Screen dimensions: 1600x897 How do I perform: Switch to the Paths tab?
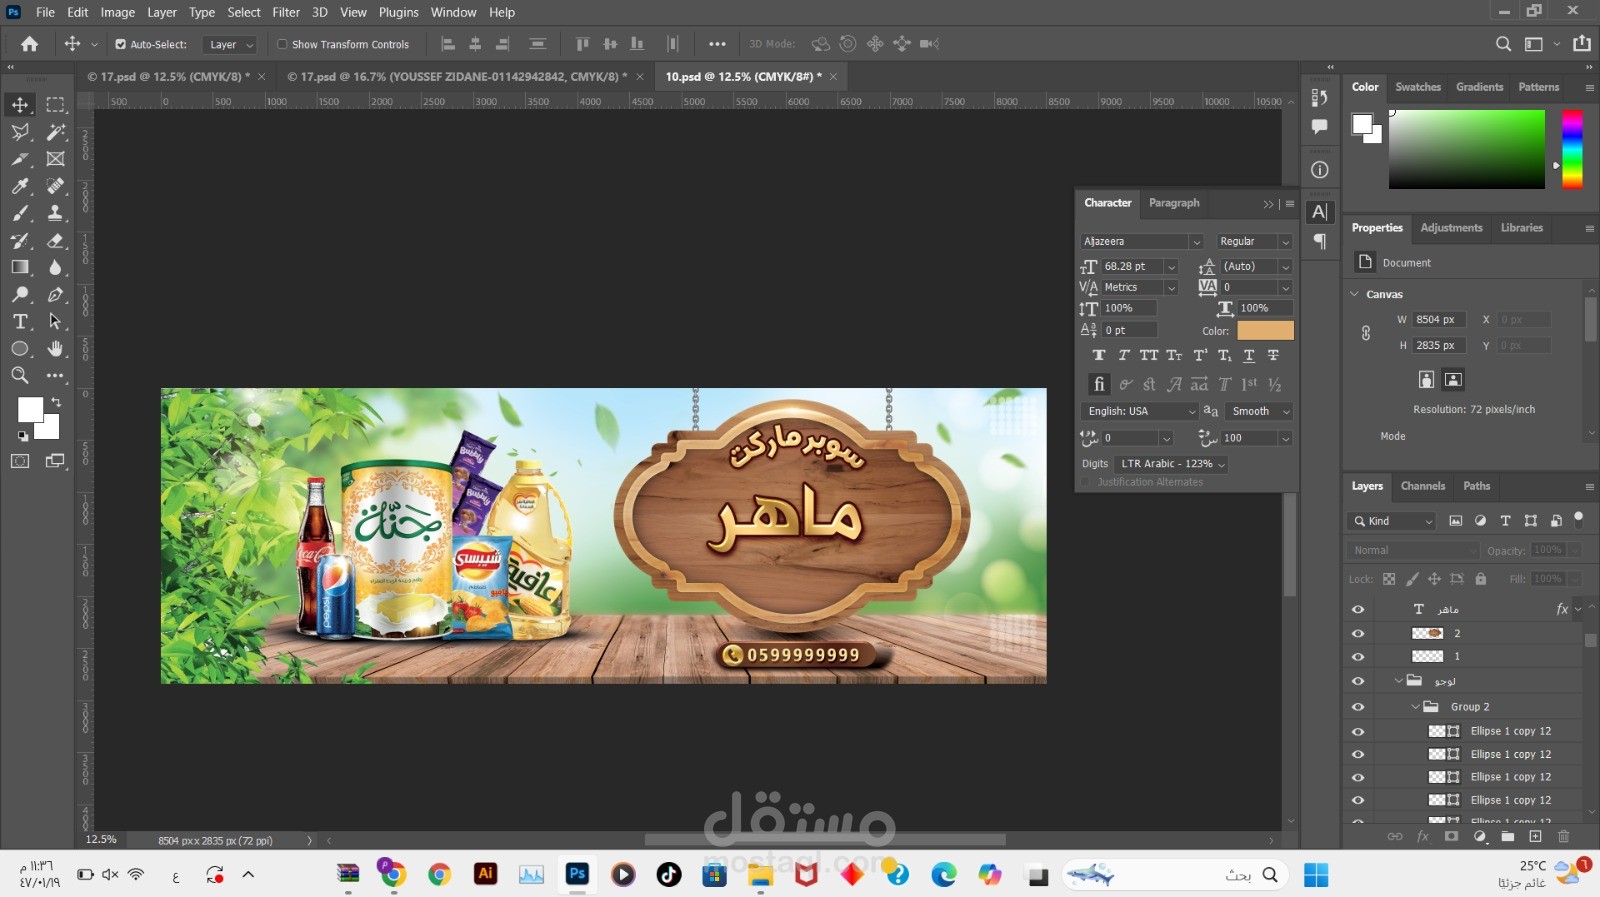point(1476,486)
